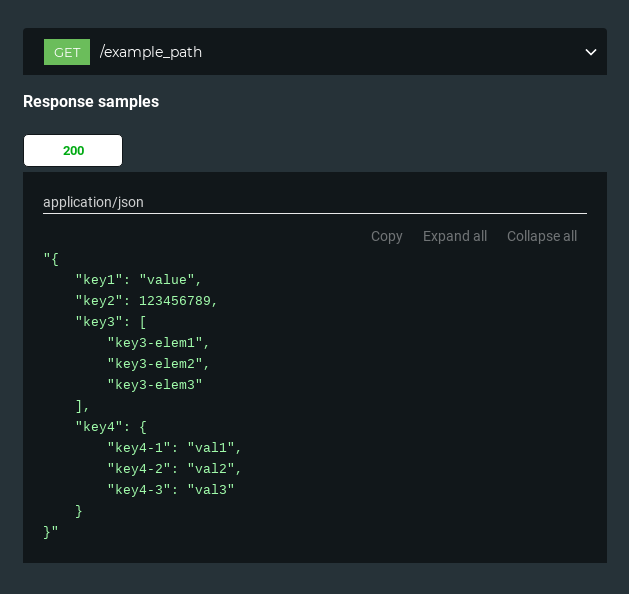
Task: Click the "val3" string value
Action: tap(211, 490)
